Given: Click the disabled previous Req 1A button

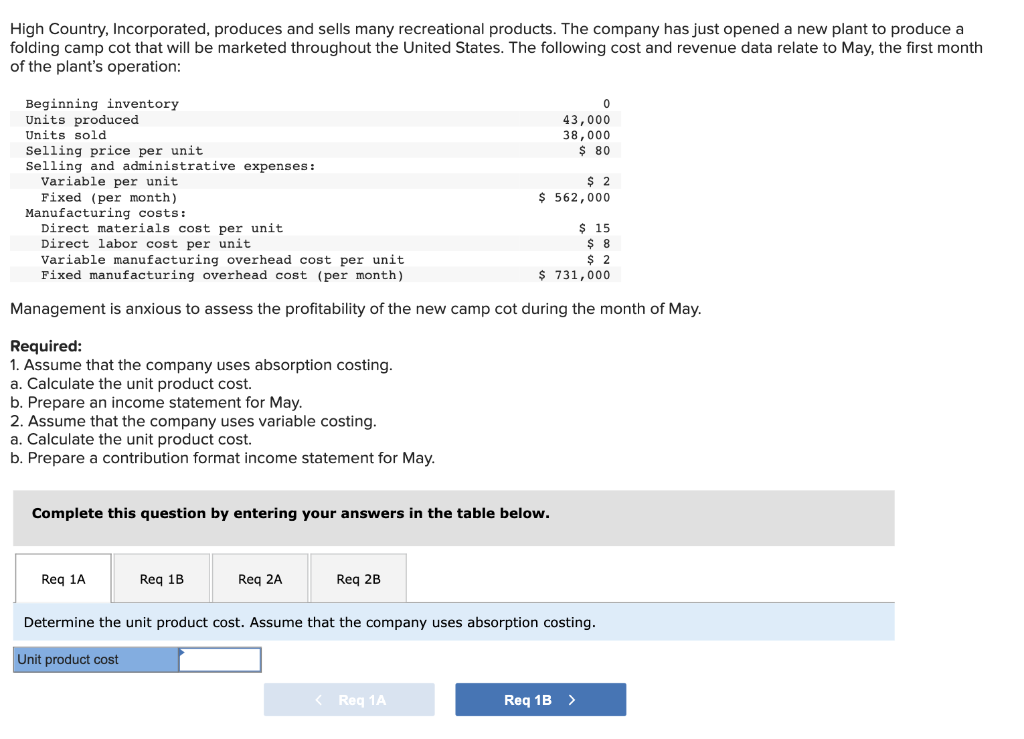Looking at the screenshot, I should (349, 699).
